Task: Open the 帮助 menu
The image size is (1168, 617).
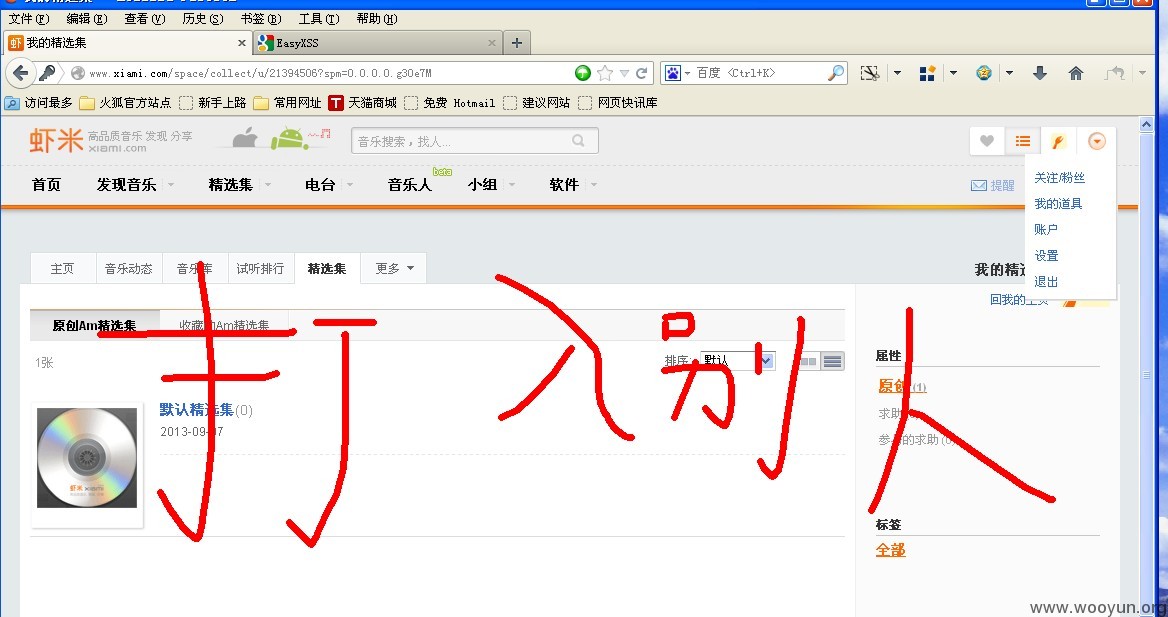Action: click(377, 19)
